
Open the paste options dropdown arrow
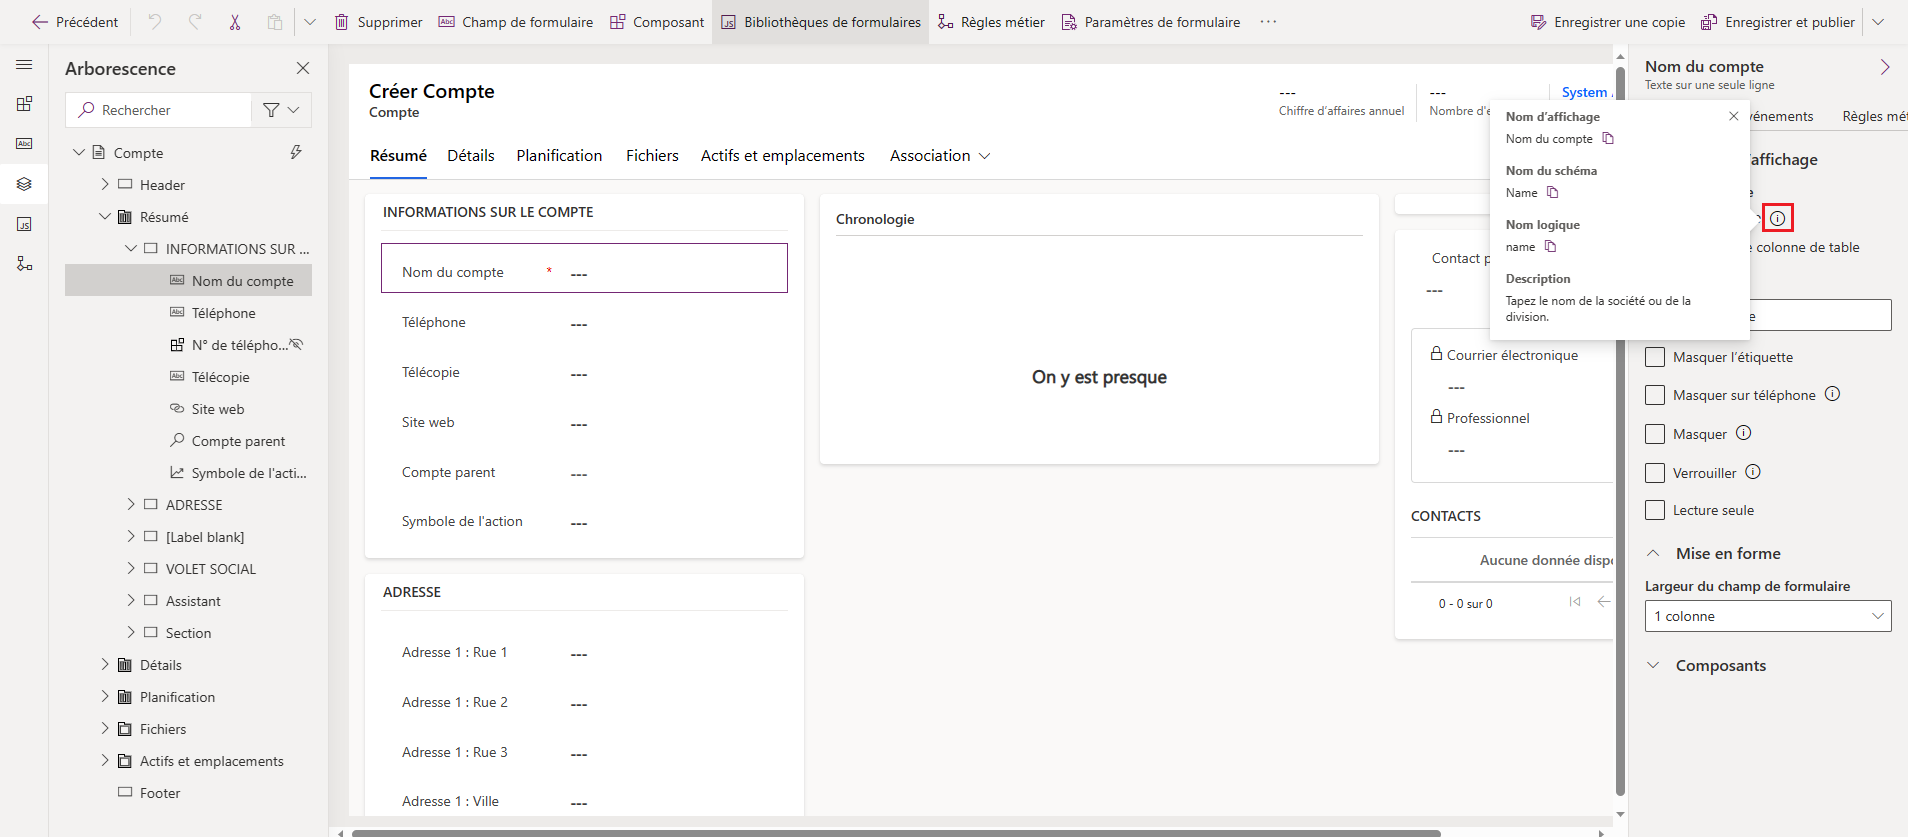pyautogui.click(x=310, y=22)
